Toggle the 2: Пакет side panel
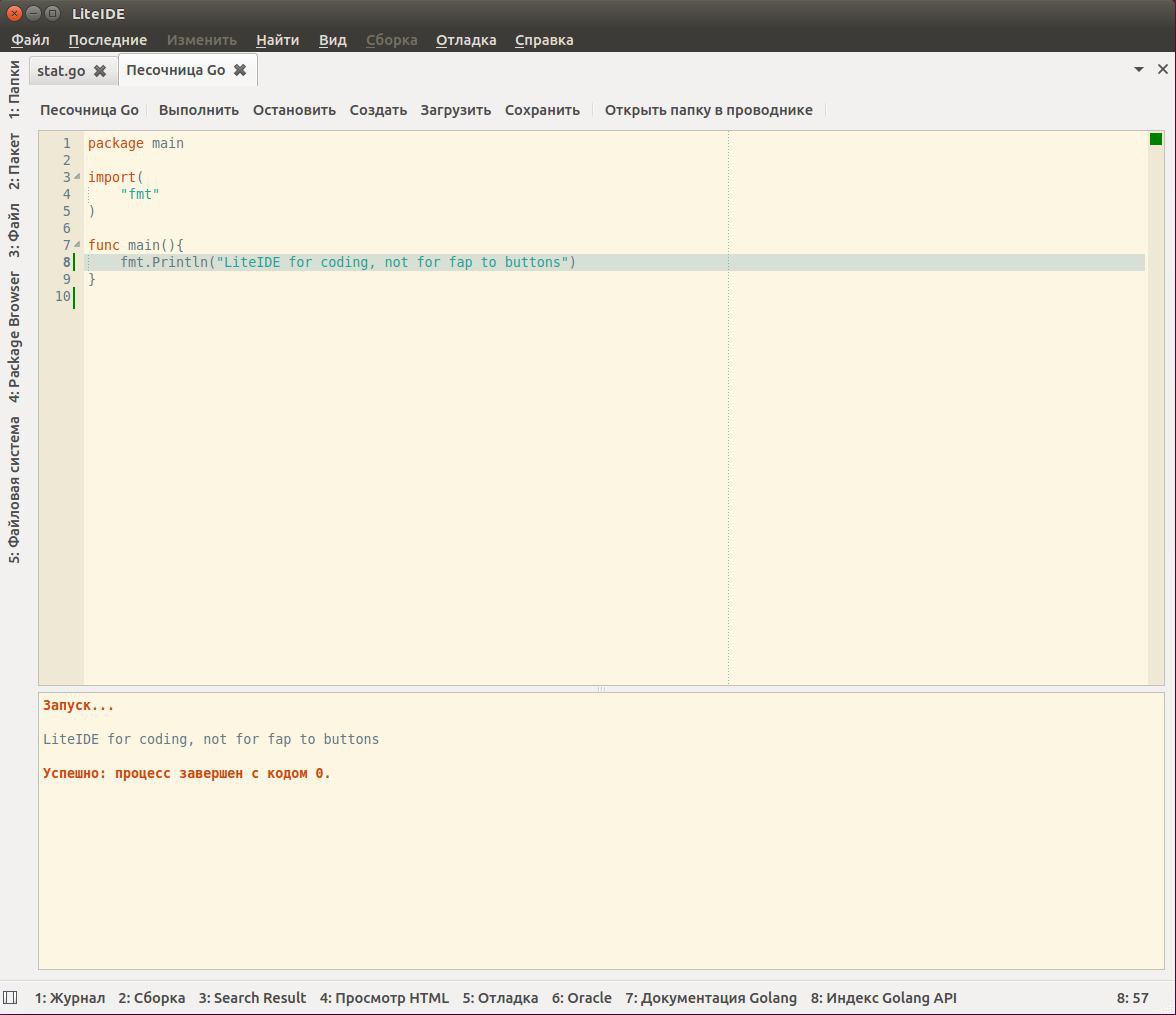This screenshot has height=1015, width=1176. tap(14, 161)
